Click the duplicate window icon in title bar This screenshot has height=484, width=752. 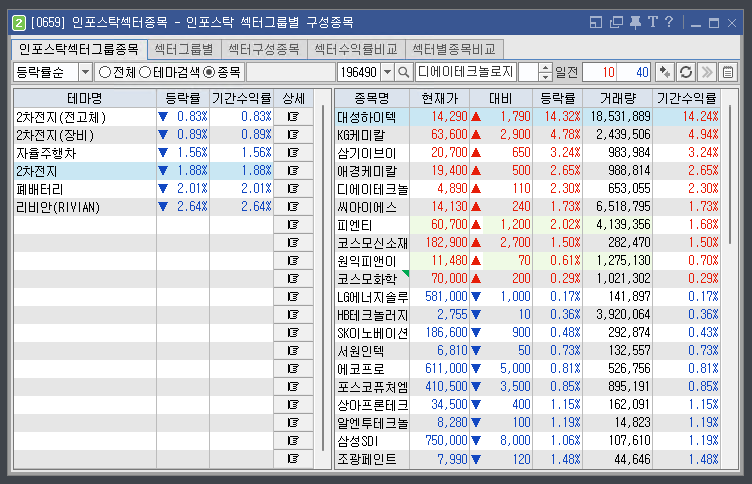coord(616,22)
